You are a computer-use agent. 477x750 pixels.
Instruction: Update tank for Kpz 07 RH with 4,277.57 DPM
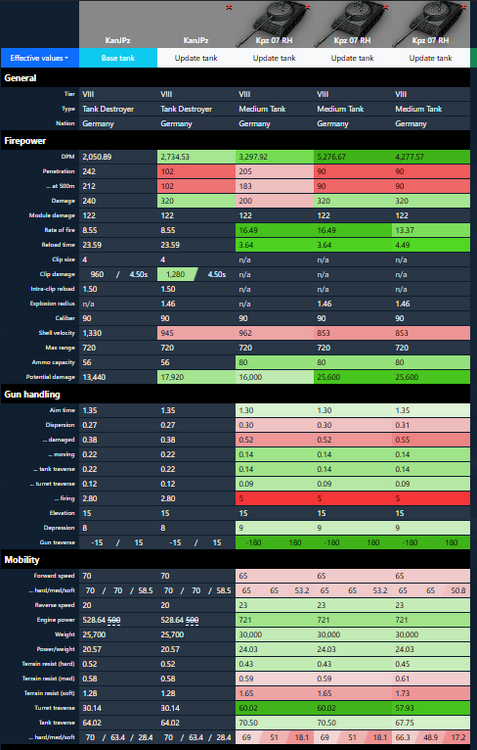[431, 58]
